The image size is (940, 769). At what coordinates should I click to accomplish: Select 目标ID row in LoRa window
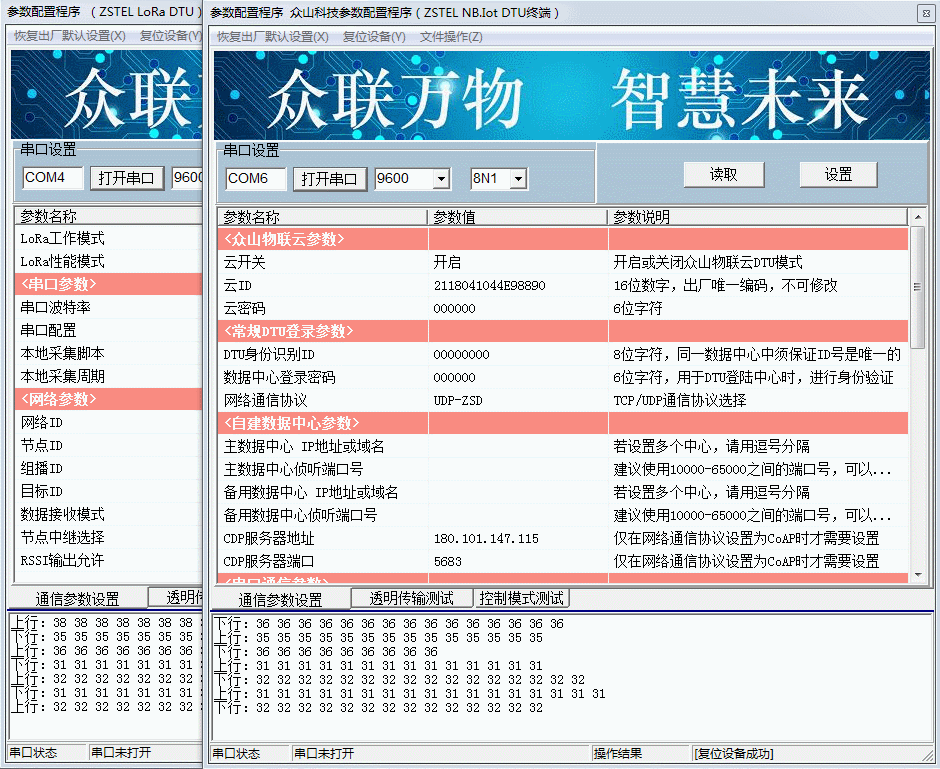click(109, 491)
